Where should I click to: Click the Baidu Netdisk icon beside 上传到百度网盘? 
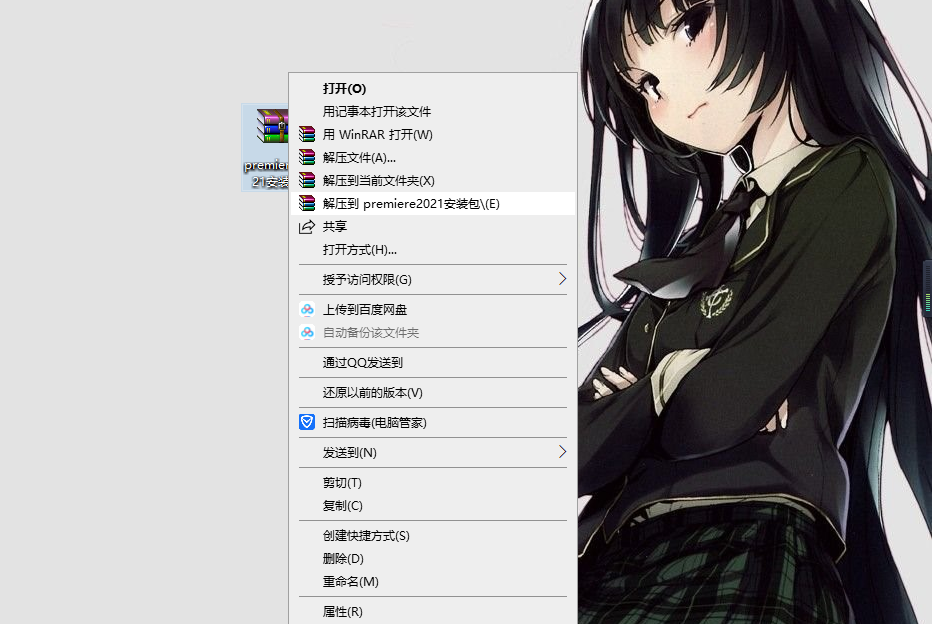pyautogui.click(x=307, y=310)
